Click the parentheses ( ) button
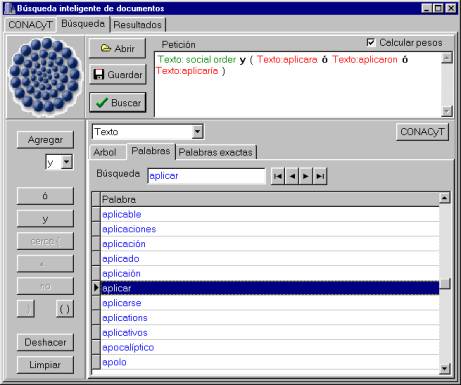 [x=65, y=309]
